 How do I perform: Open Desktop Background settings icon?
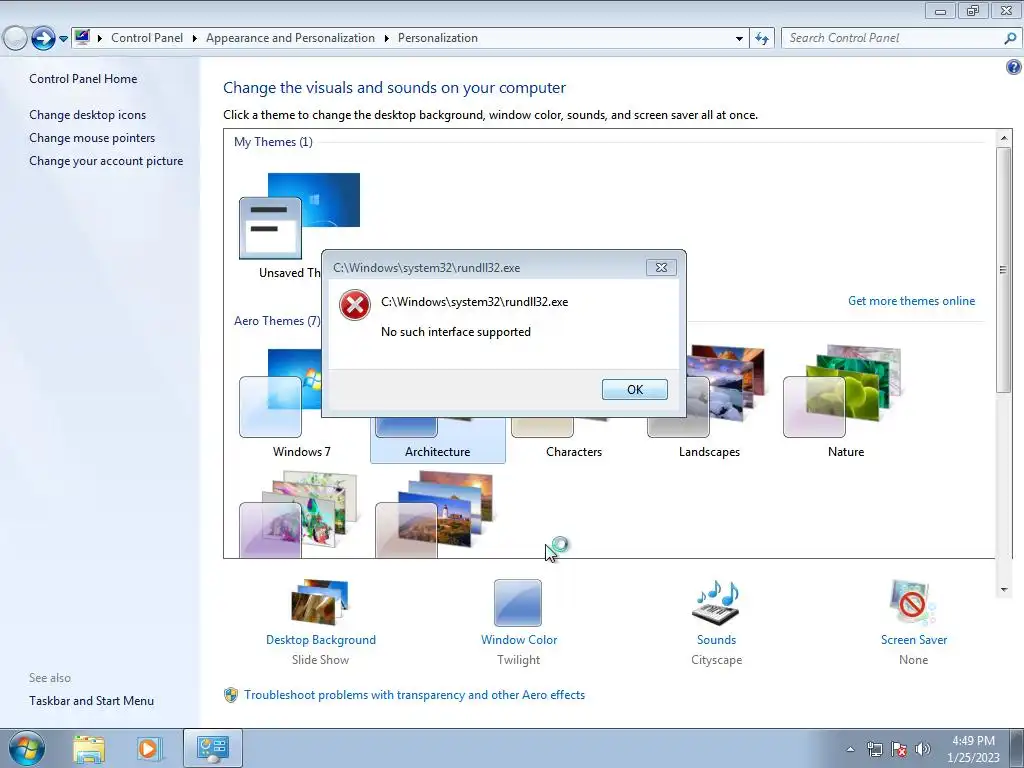320,602
